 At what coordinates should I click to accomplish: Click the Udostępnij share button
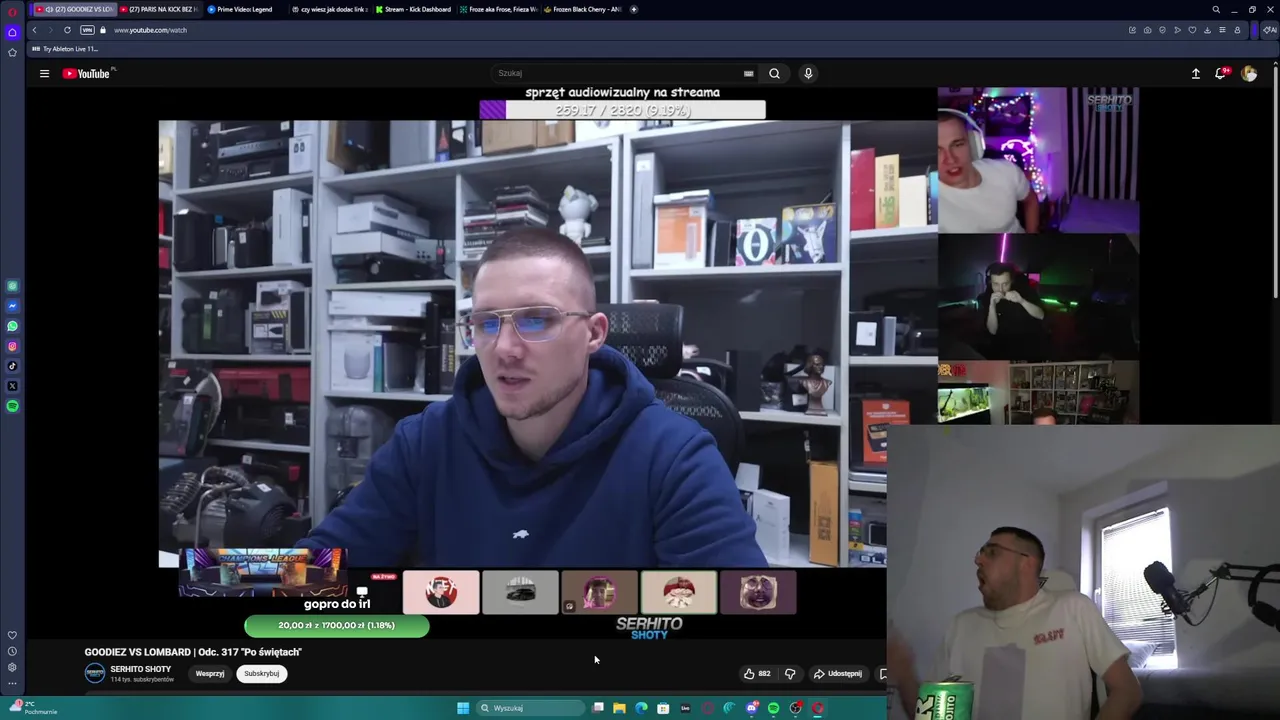838,674
